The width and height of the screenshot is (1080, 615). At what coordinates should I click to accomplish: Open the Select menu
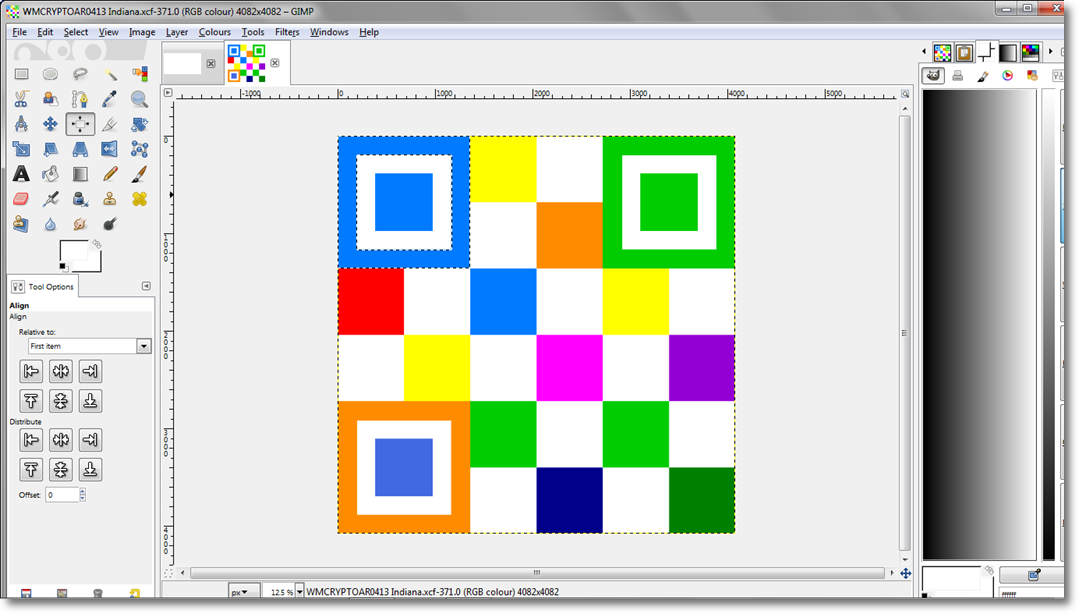(x=76, y=32)
